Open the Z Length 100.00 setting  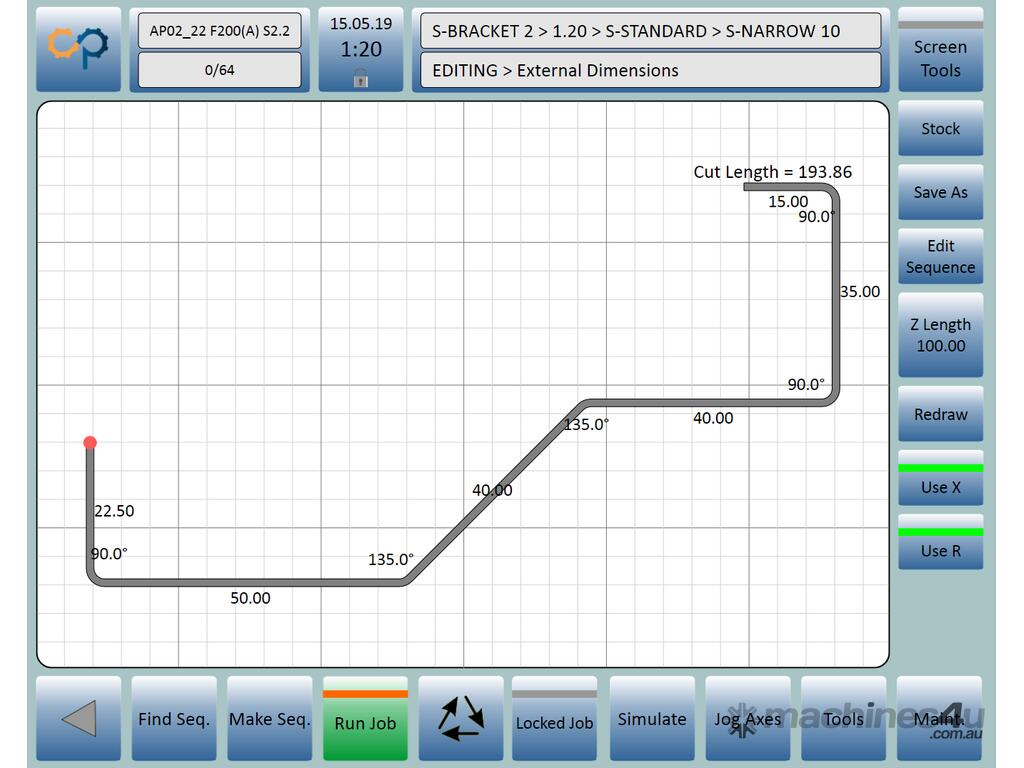[940, 335]
